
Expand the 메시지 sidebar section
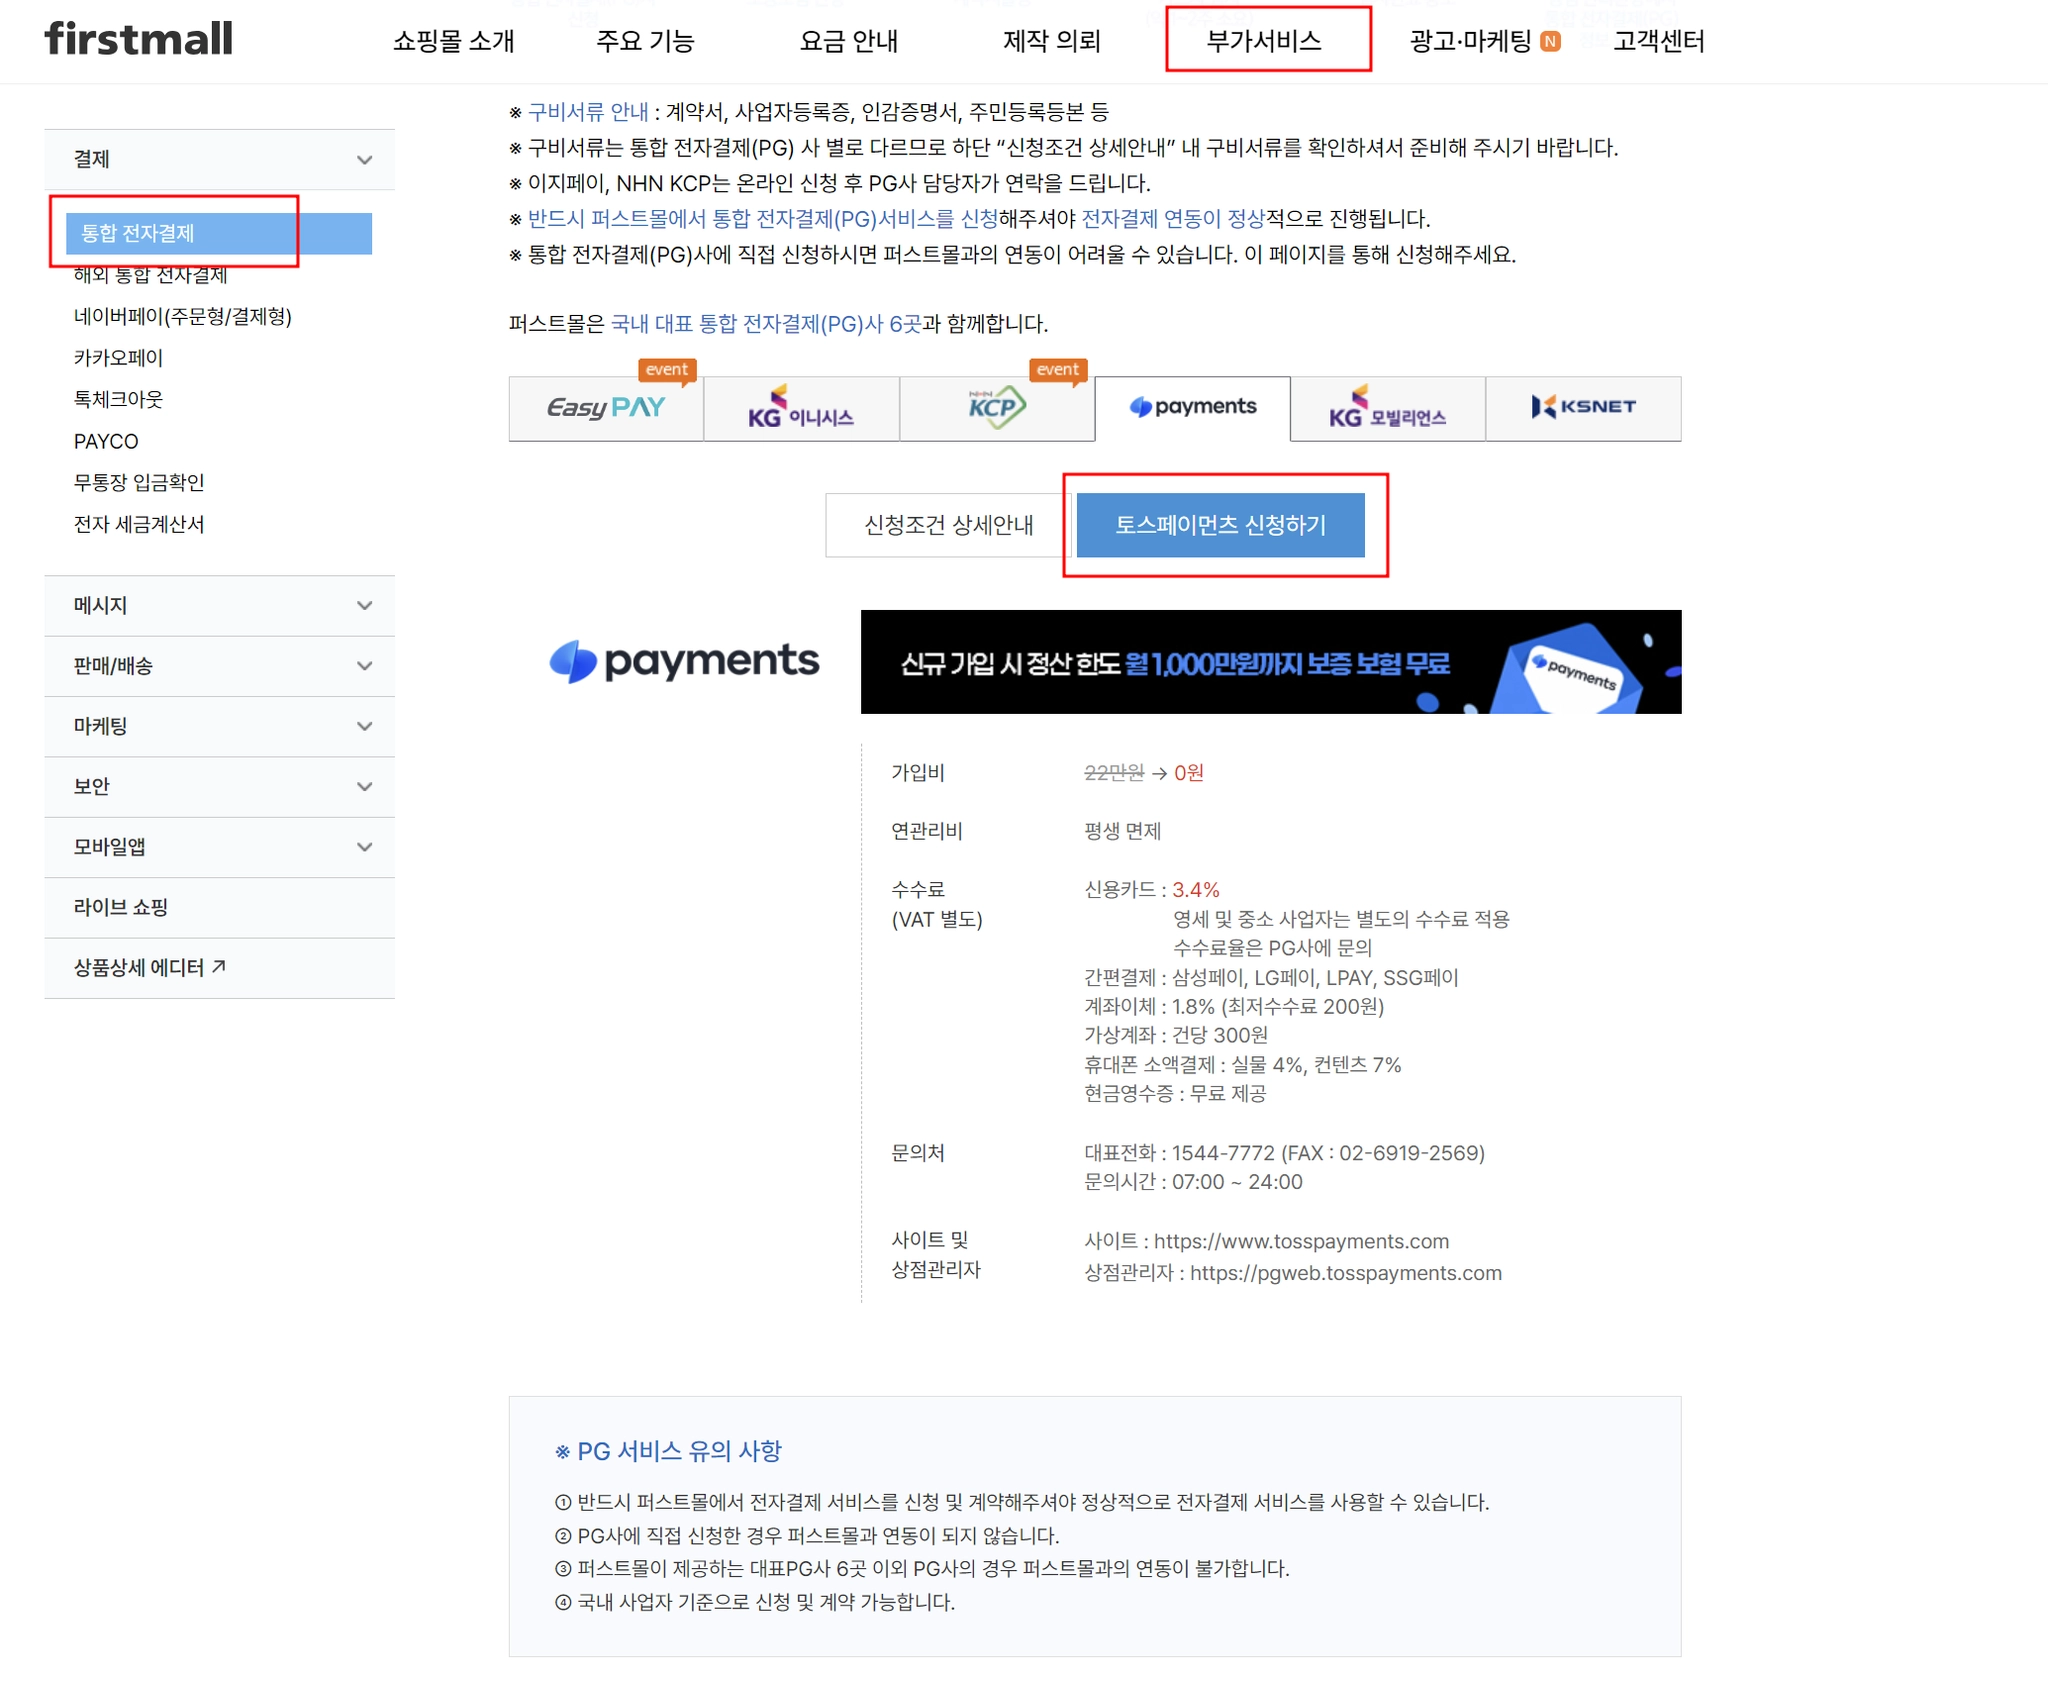[x=365, y=606]
